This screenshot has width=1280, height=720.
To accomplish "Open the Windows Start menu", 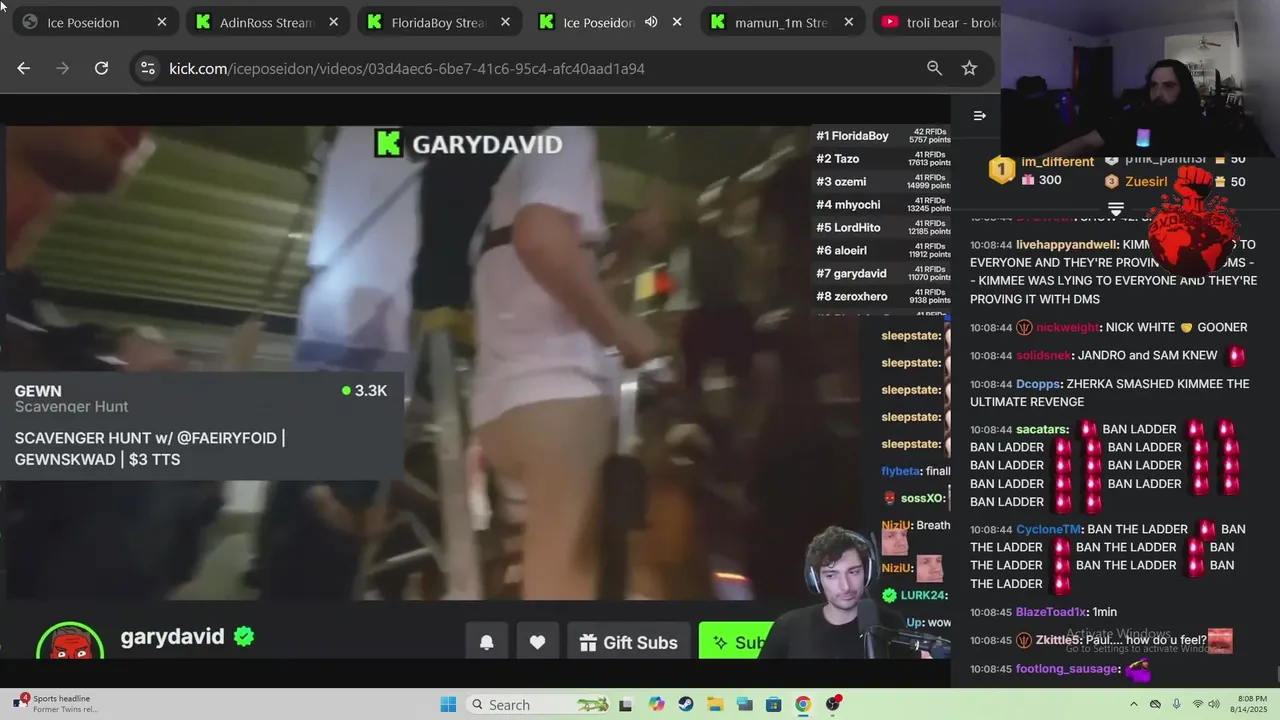I will tap(448, 704).
